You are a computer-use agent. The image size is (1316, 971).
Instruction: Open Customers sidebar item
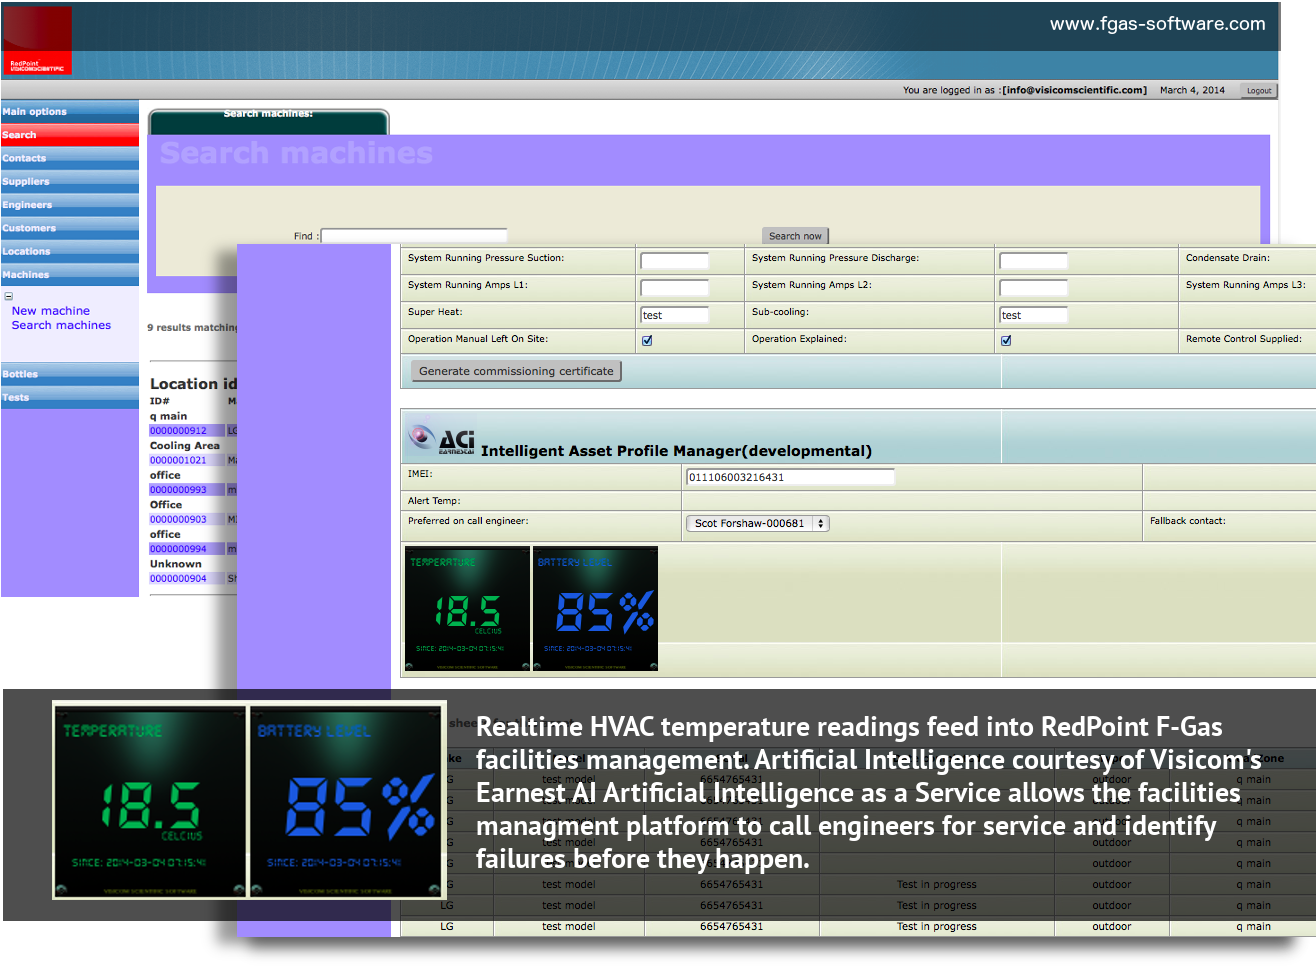70,228
